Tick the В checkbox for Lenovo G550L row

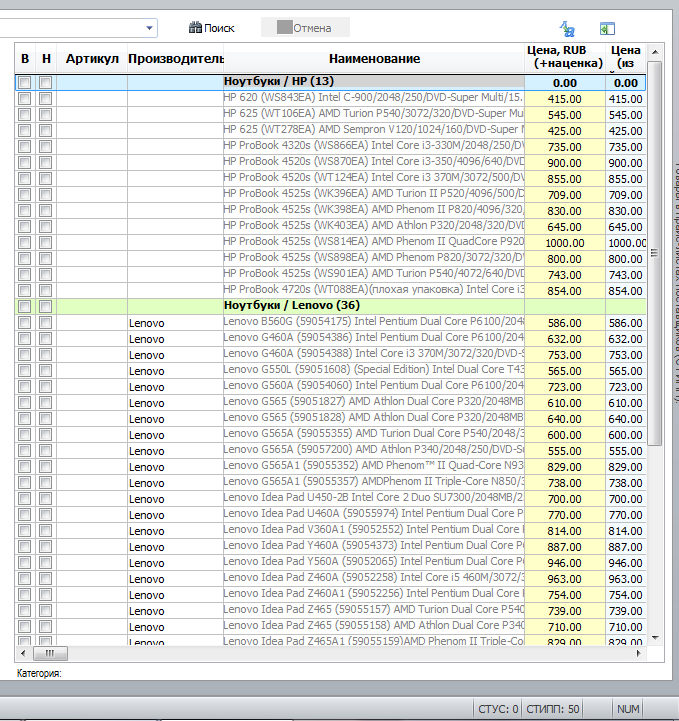pos(25,371)
